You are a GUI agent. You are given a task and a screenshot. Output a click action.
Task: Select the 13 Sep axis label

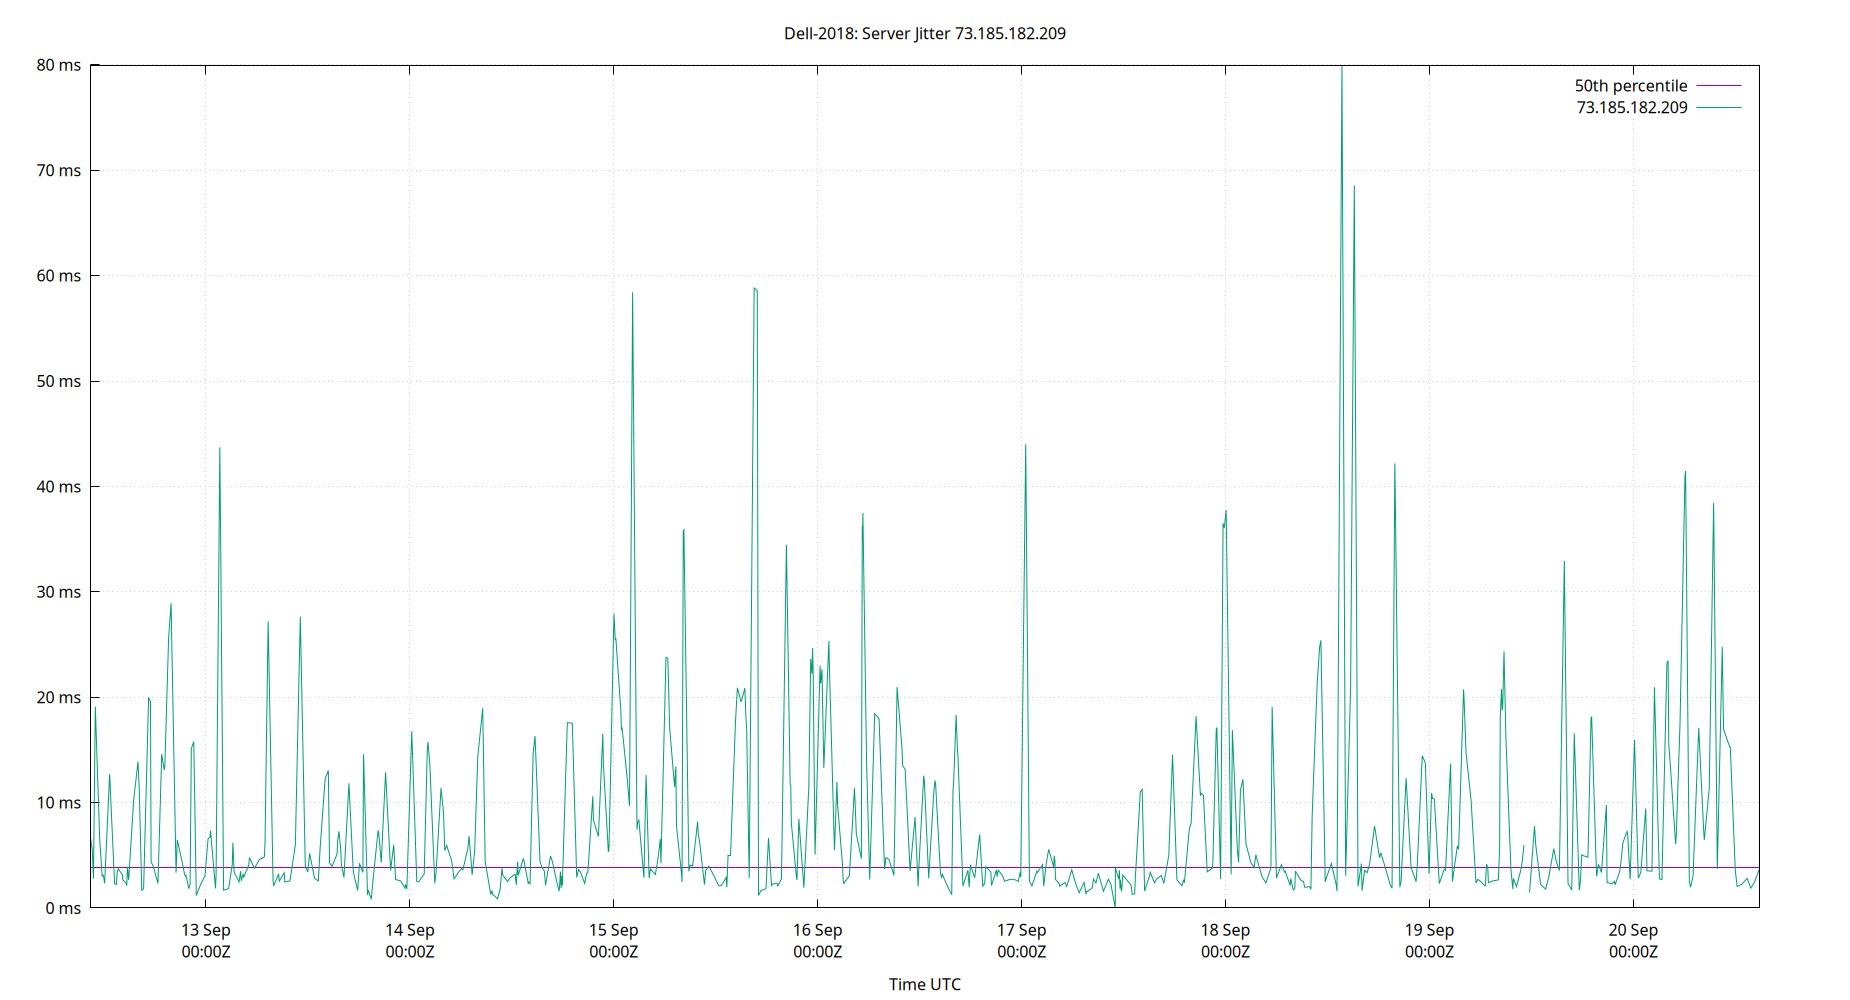[x=204, y=930]
